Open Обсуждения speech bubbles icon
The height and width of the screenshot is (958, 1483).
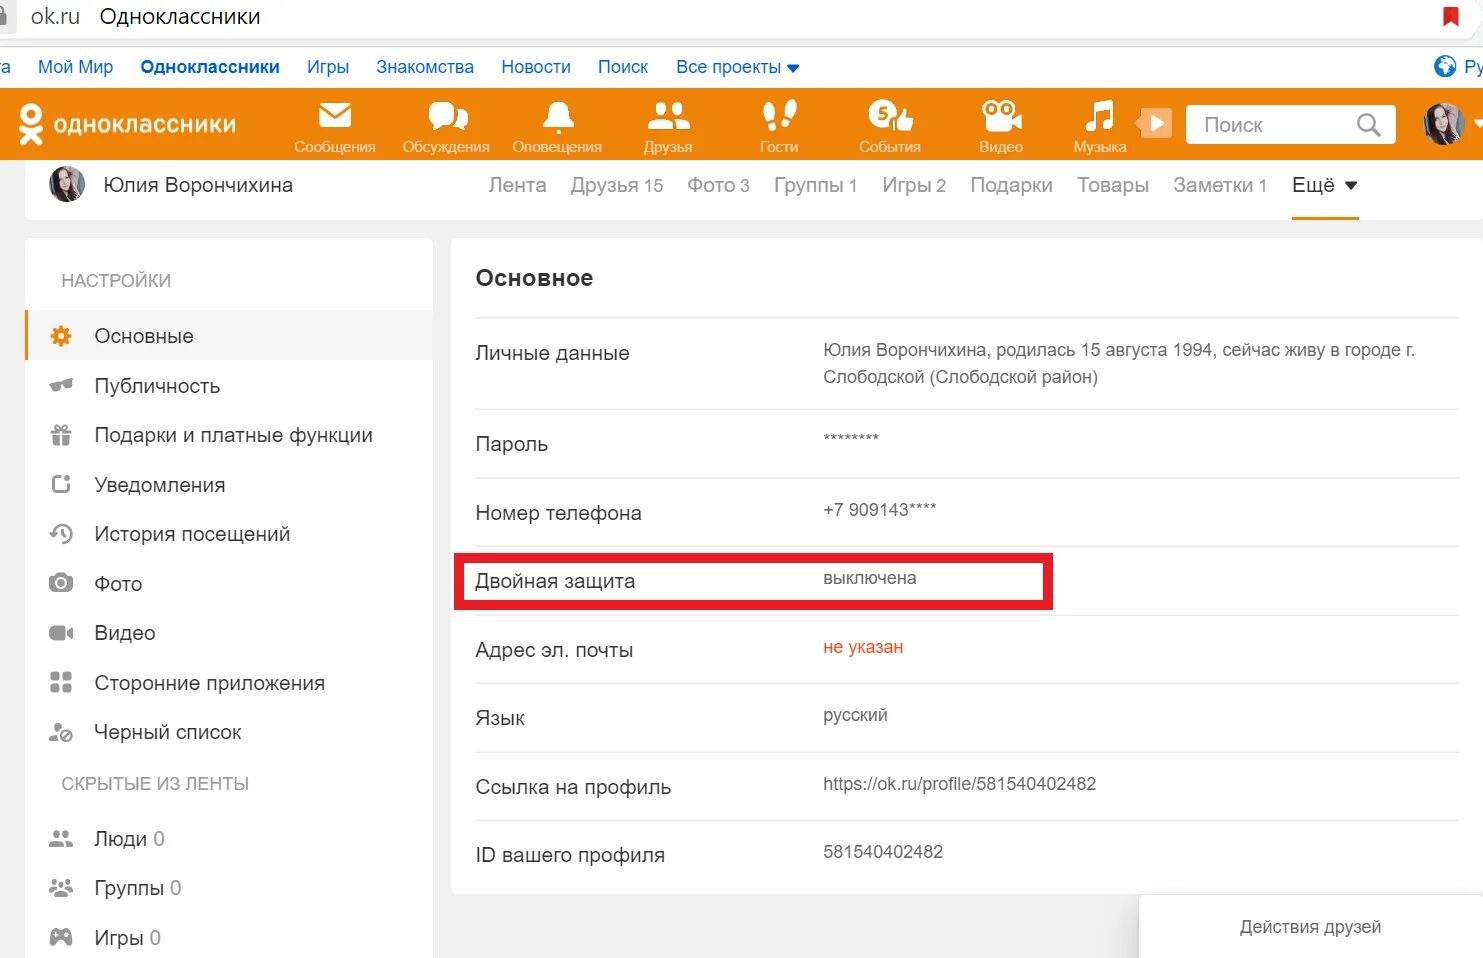click(447, 116)
